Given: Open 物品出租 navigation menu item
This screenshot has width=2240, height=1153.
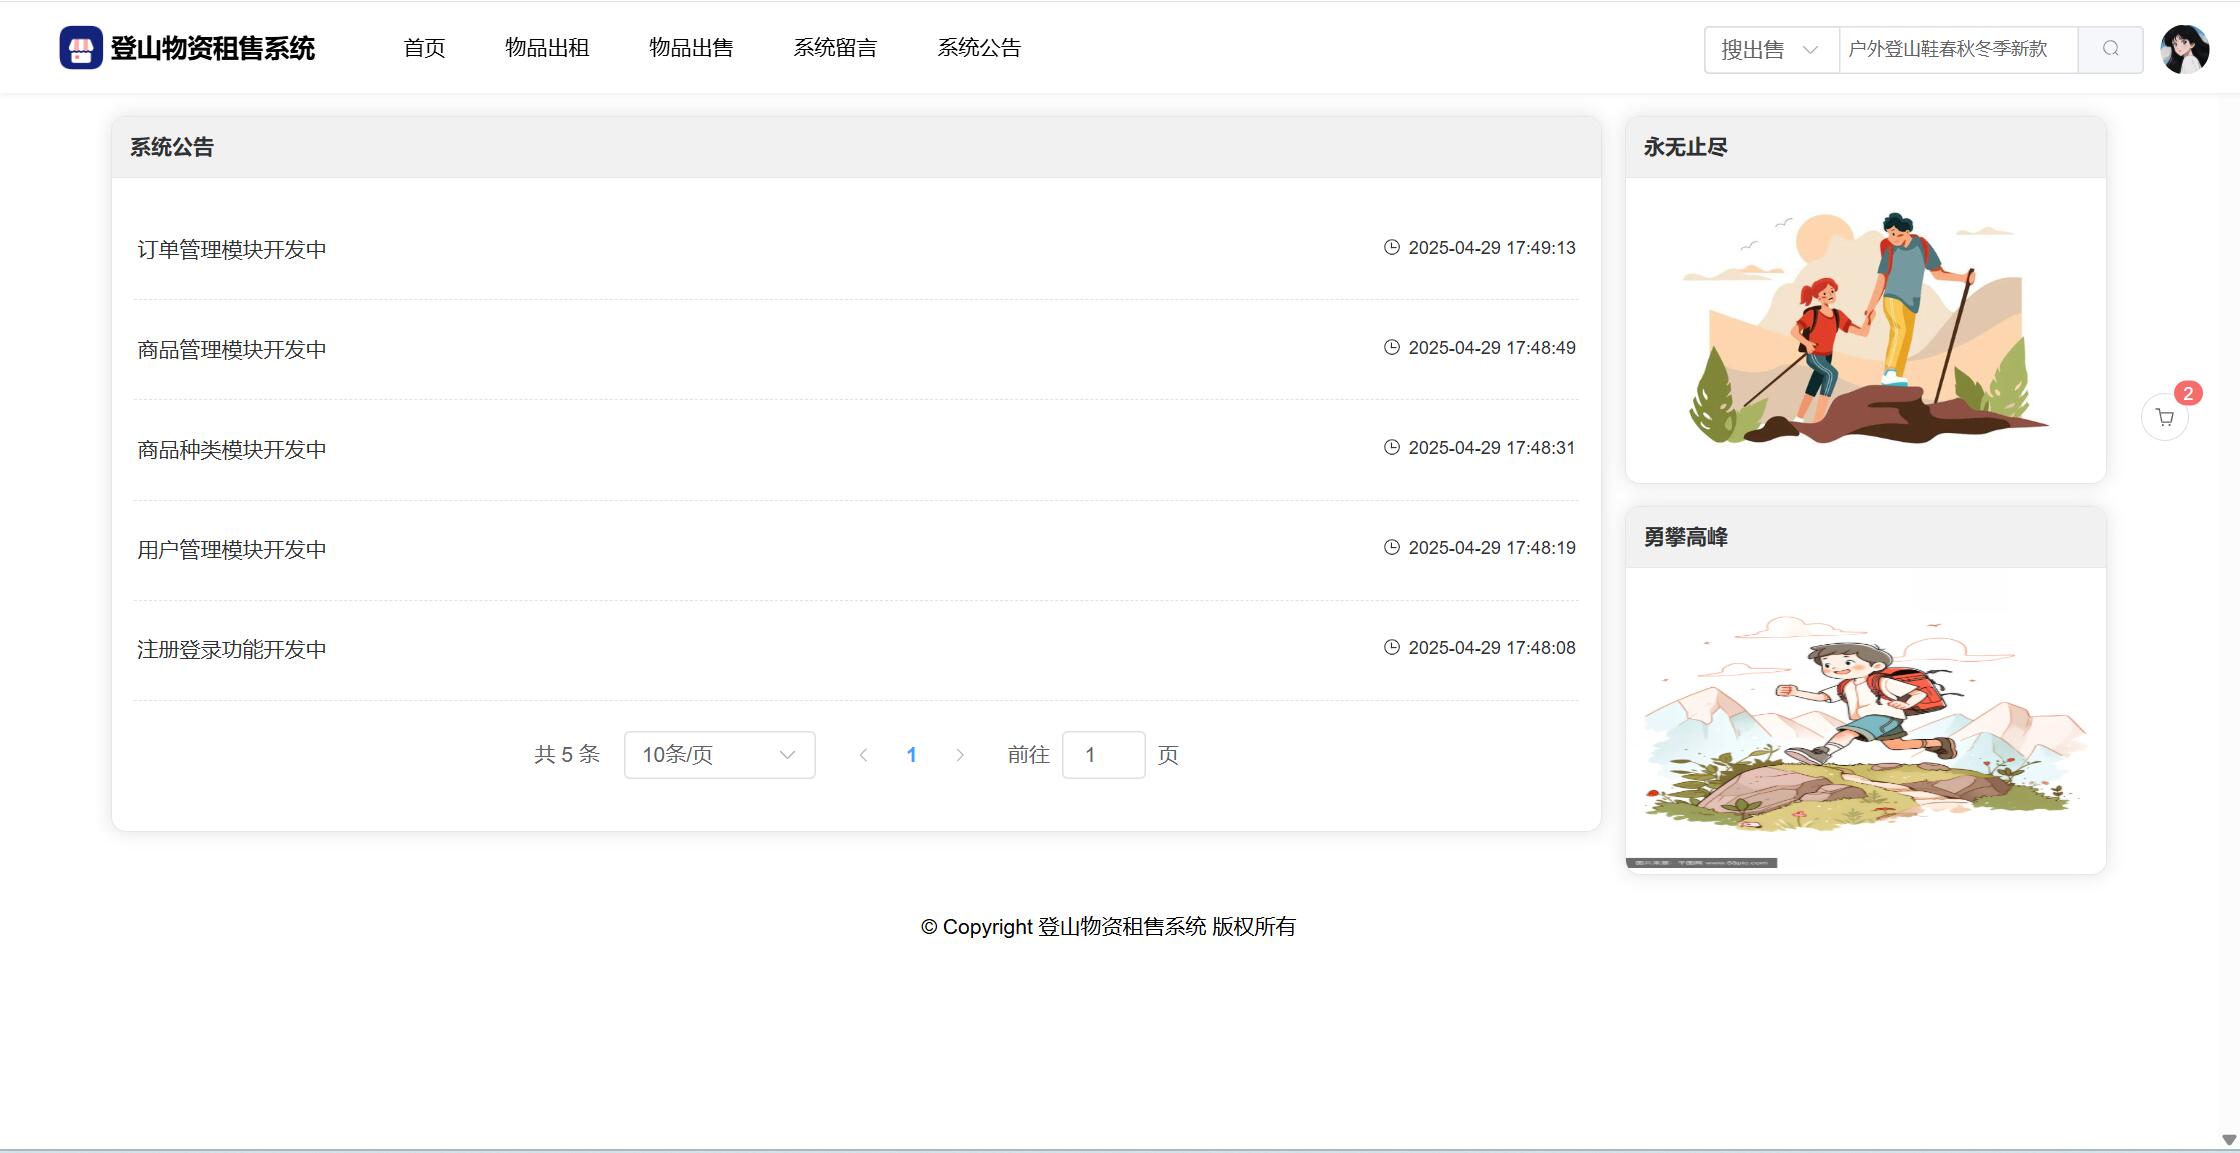Looking at the screenshot, I should click(547, 48).
